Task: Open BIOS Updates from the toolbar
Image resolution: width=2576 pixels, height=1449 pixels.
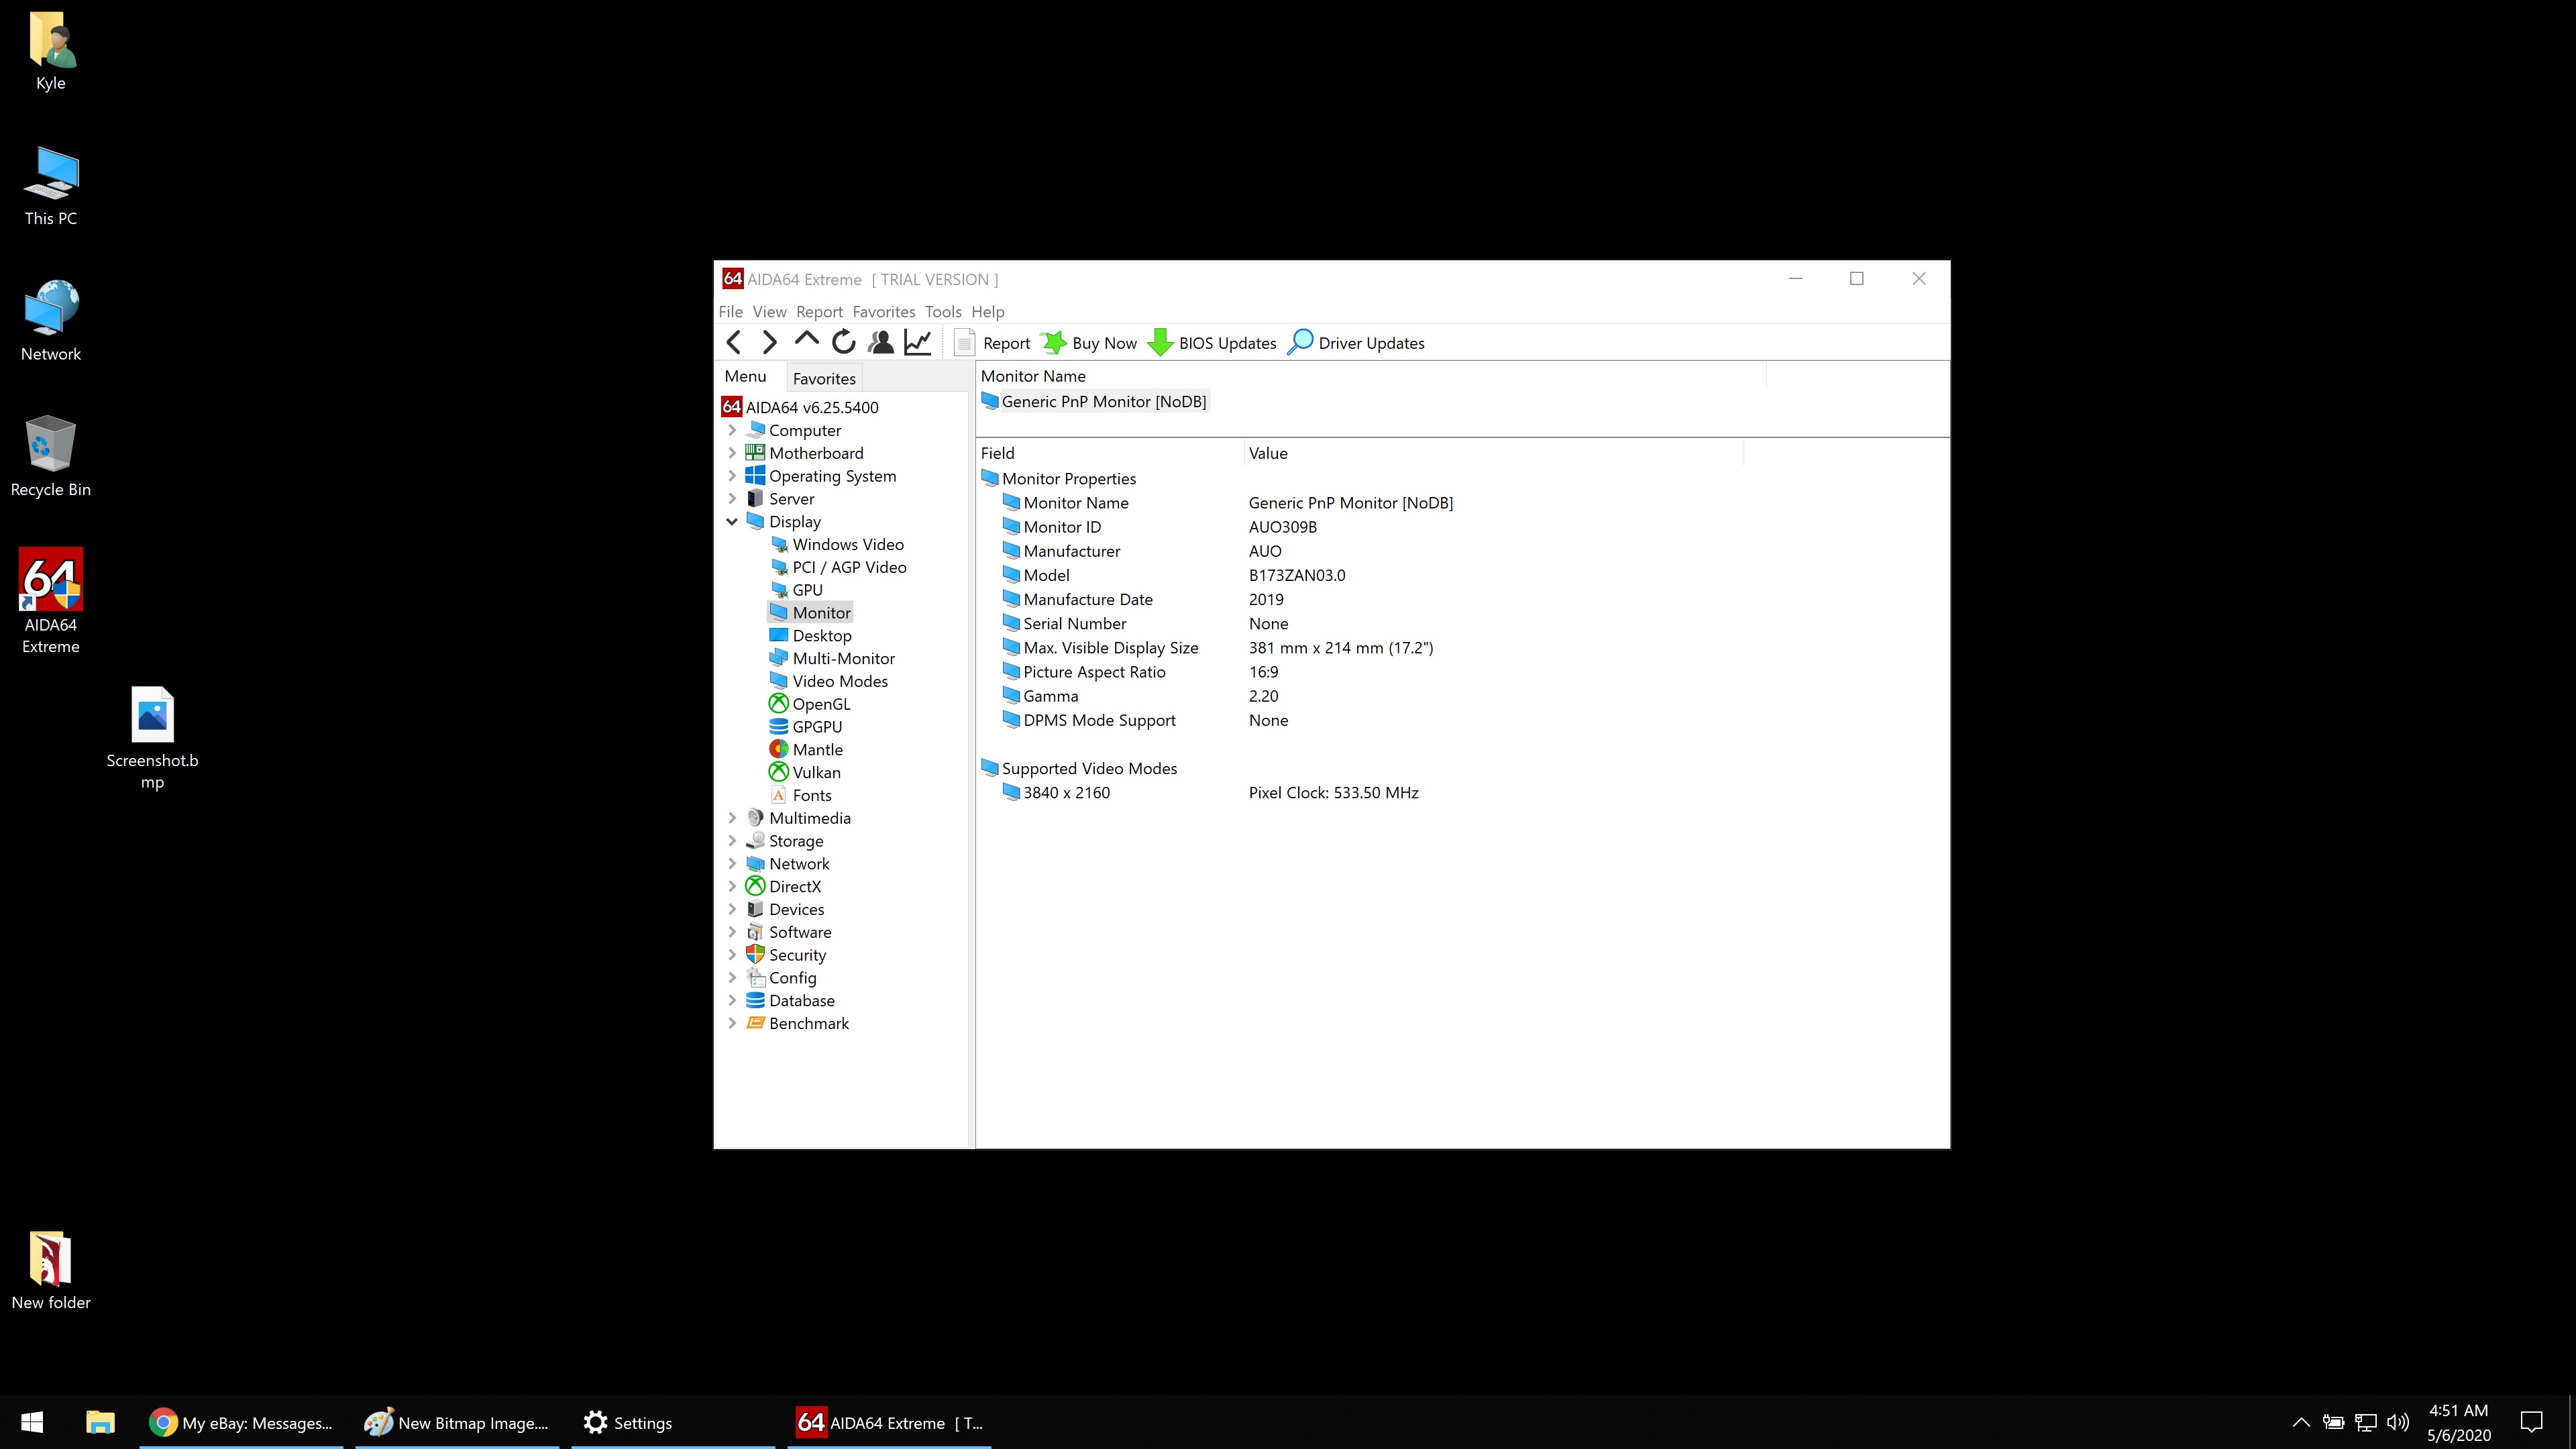Action: (1212, 343)
